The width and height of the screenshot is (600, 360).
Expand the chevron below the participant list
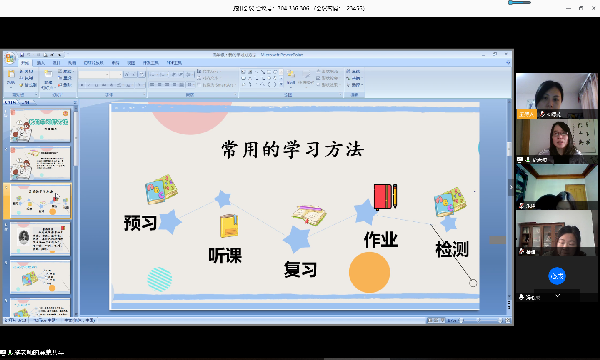click(558, 295)
